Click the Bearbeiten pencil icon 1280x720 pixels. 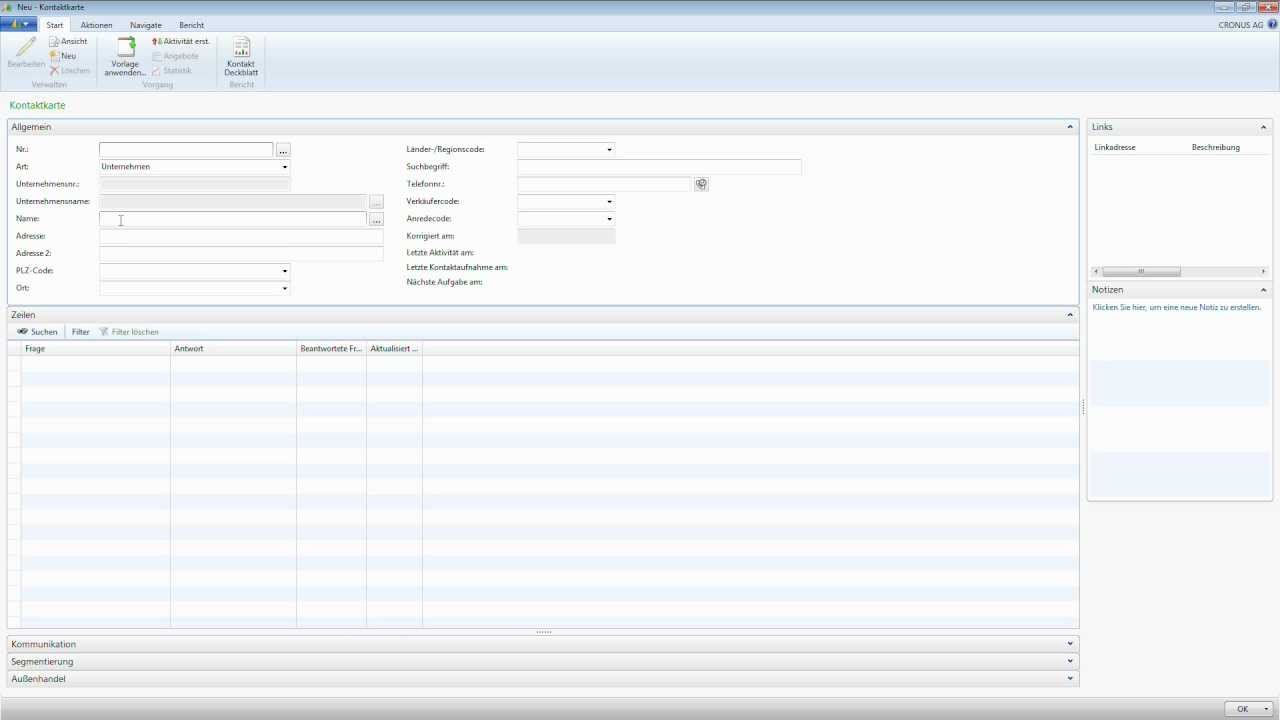[x=25, y=46]
